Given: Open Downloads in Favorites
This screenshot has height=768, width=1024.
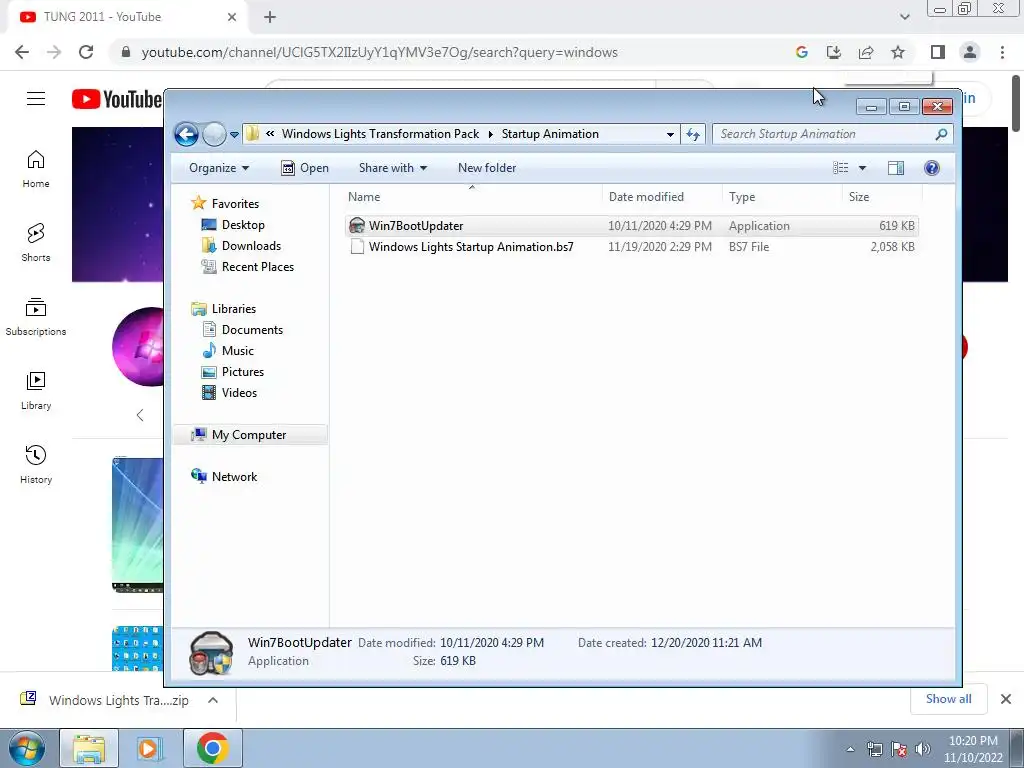Looking at the screenshot, I should [242, 246].
